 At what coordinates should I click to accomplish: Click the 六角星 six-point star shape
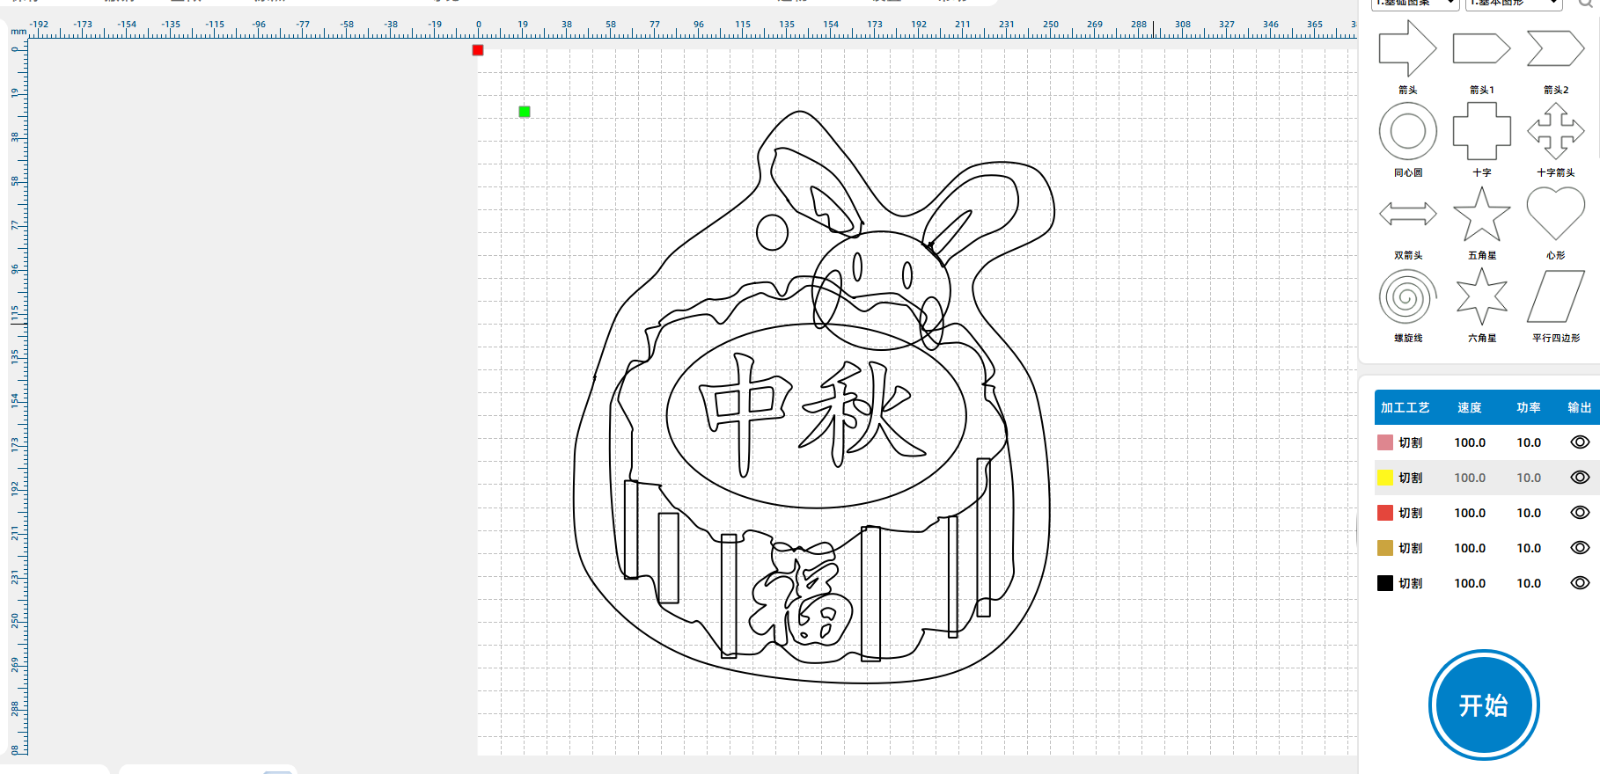(x=1481, y=297)
